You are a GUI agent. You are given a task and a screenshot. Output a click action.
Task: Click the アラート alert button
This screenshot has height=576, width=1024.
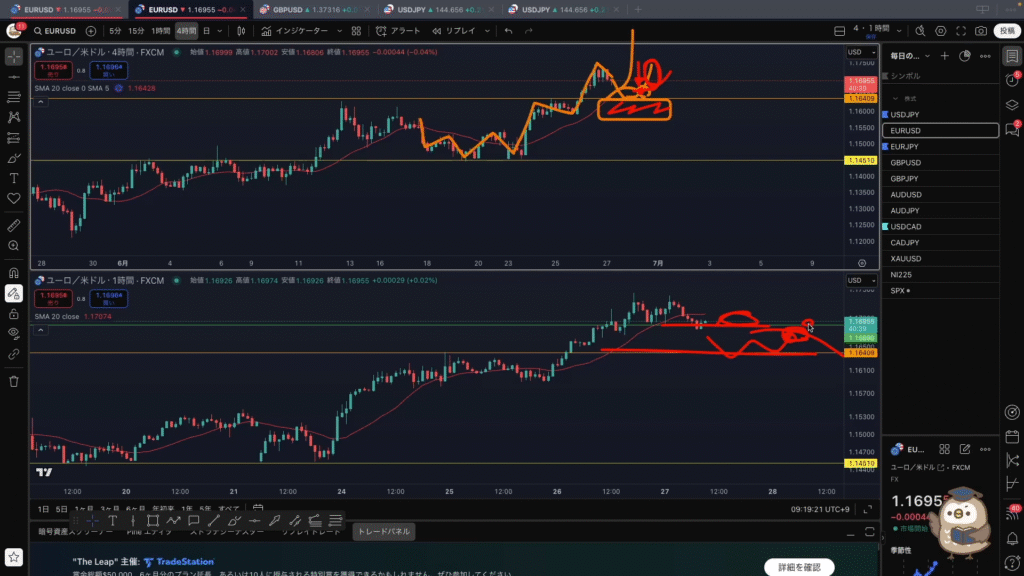click(x=398, y=31)
